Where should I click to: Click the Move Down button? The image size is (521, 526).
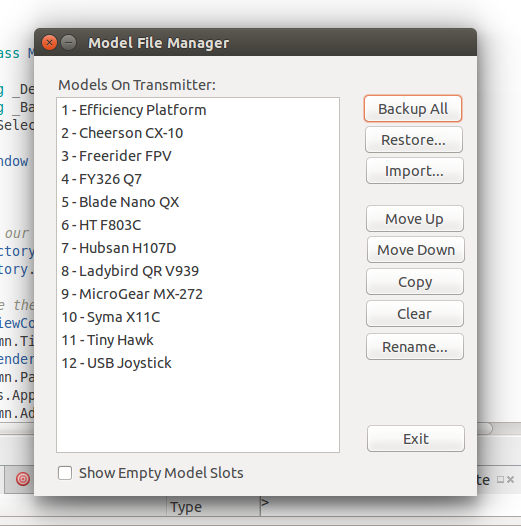[416, 250]
